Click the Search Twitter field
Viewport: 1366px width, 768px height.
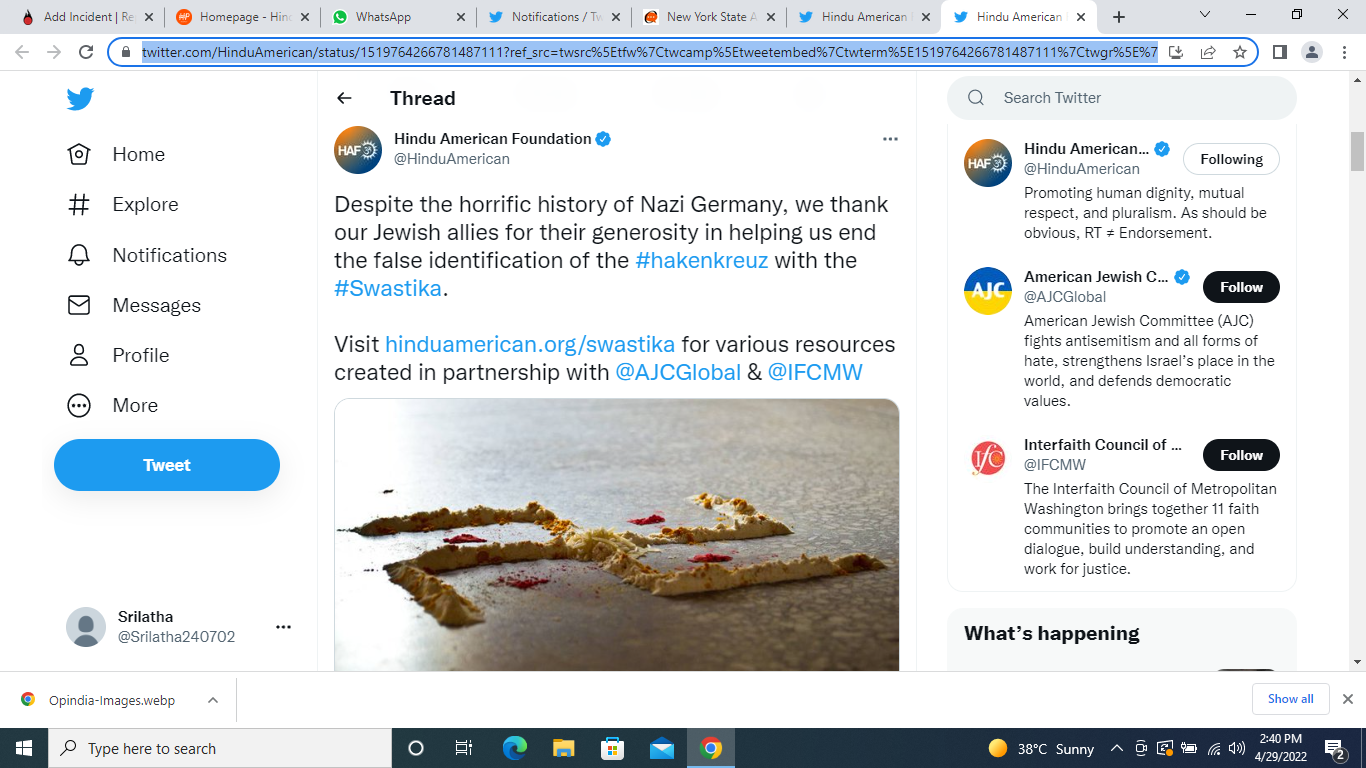[1122, 98]
